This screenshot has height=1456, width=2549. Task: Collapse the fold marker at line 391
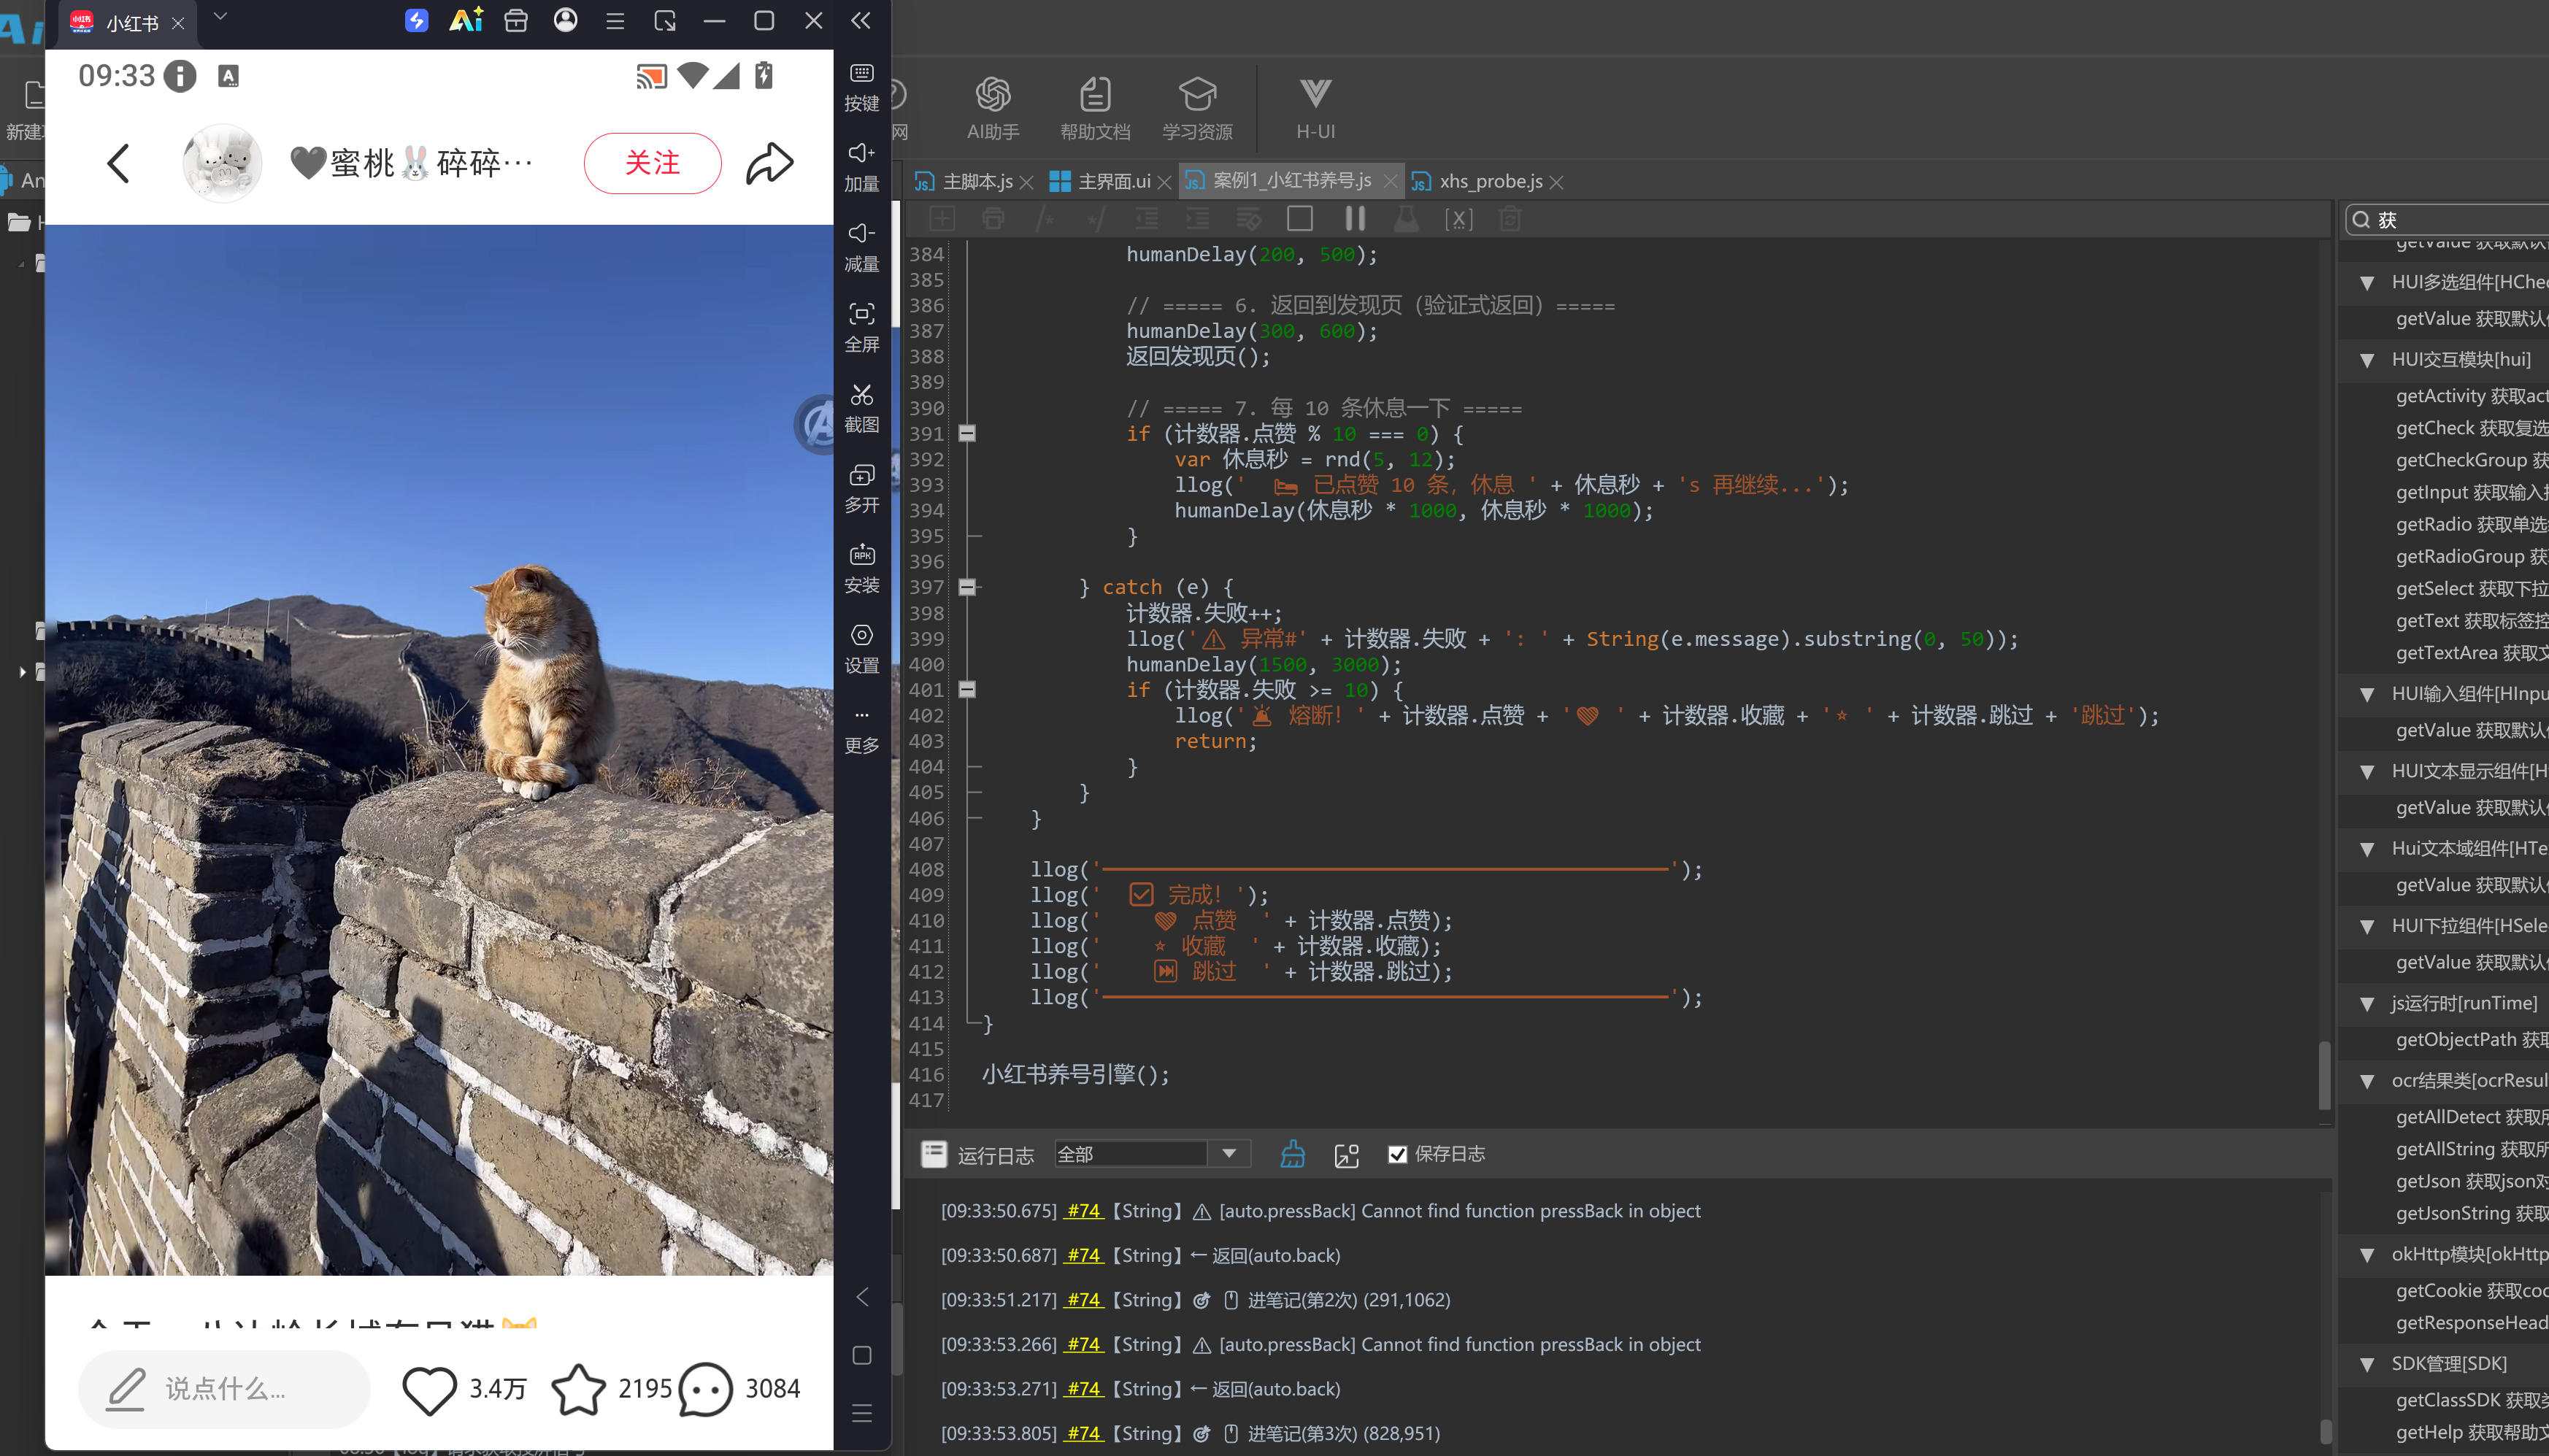pyautogui.click(x=967, y=434)
